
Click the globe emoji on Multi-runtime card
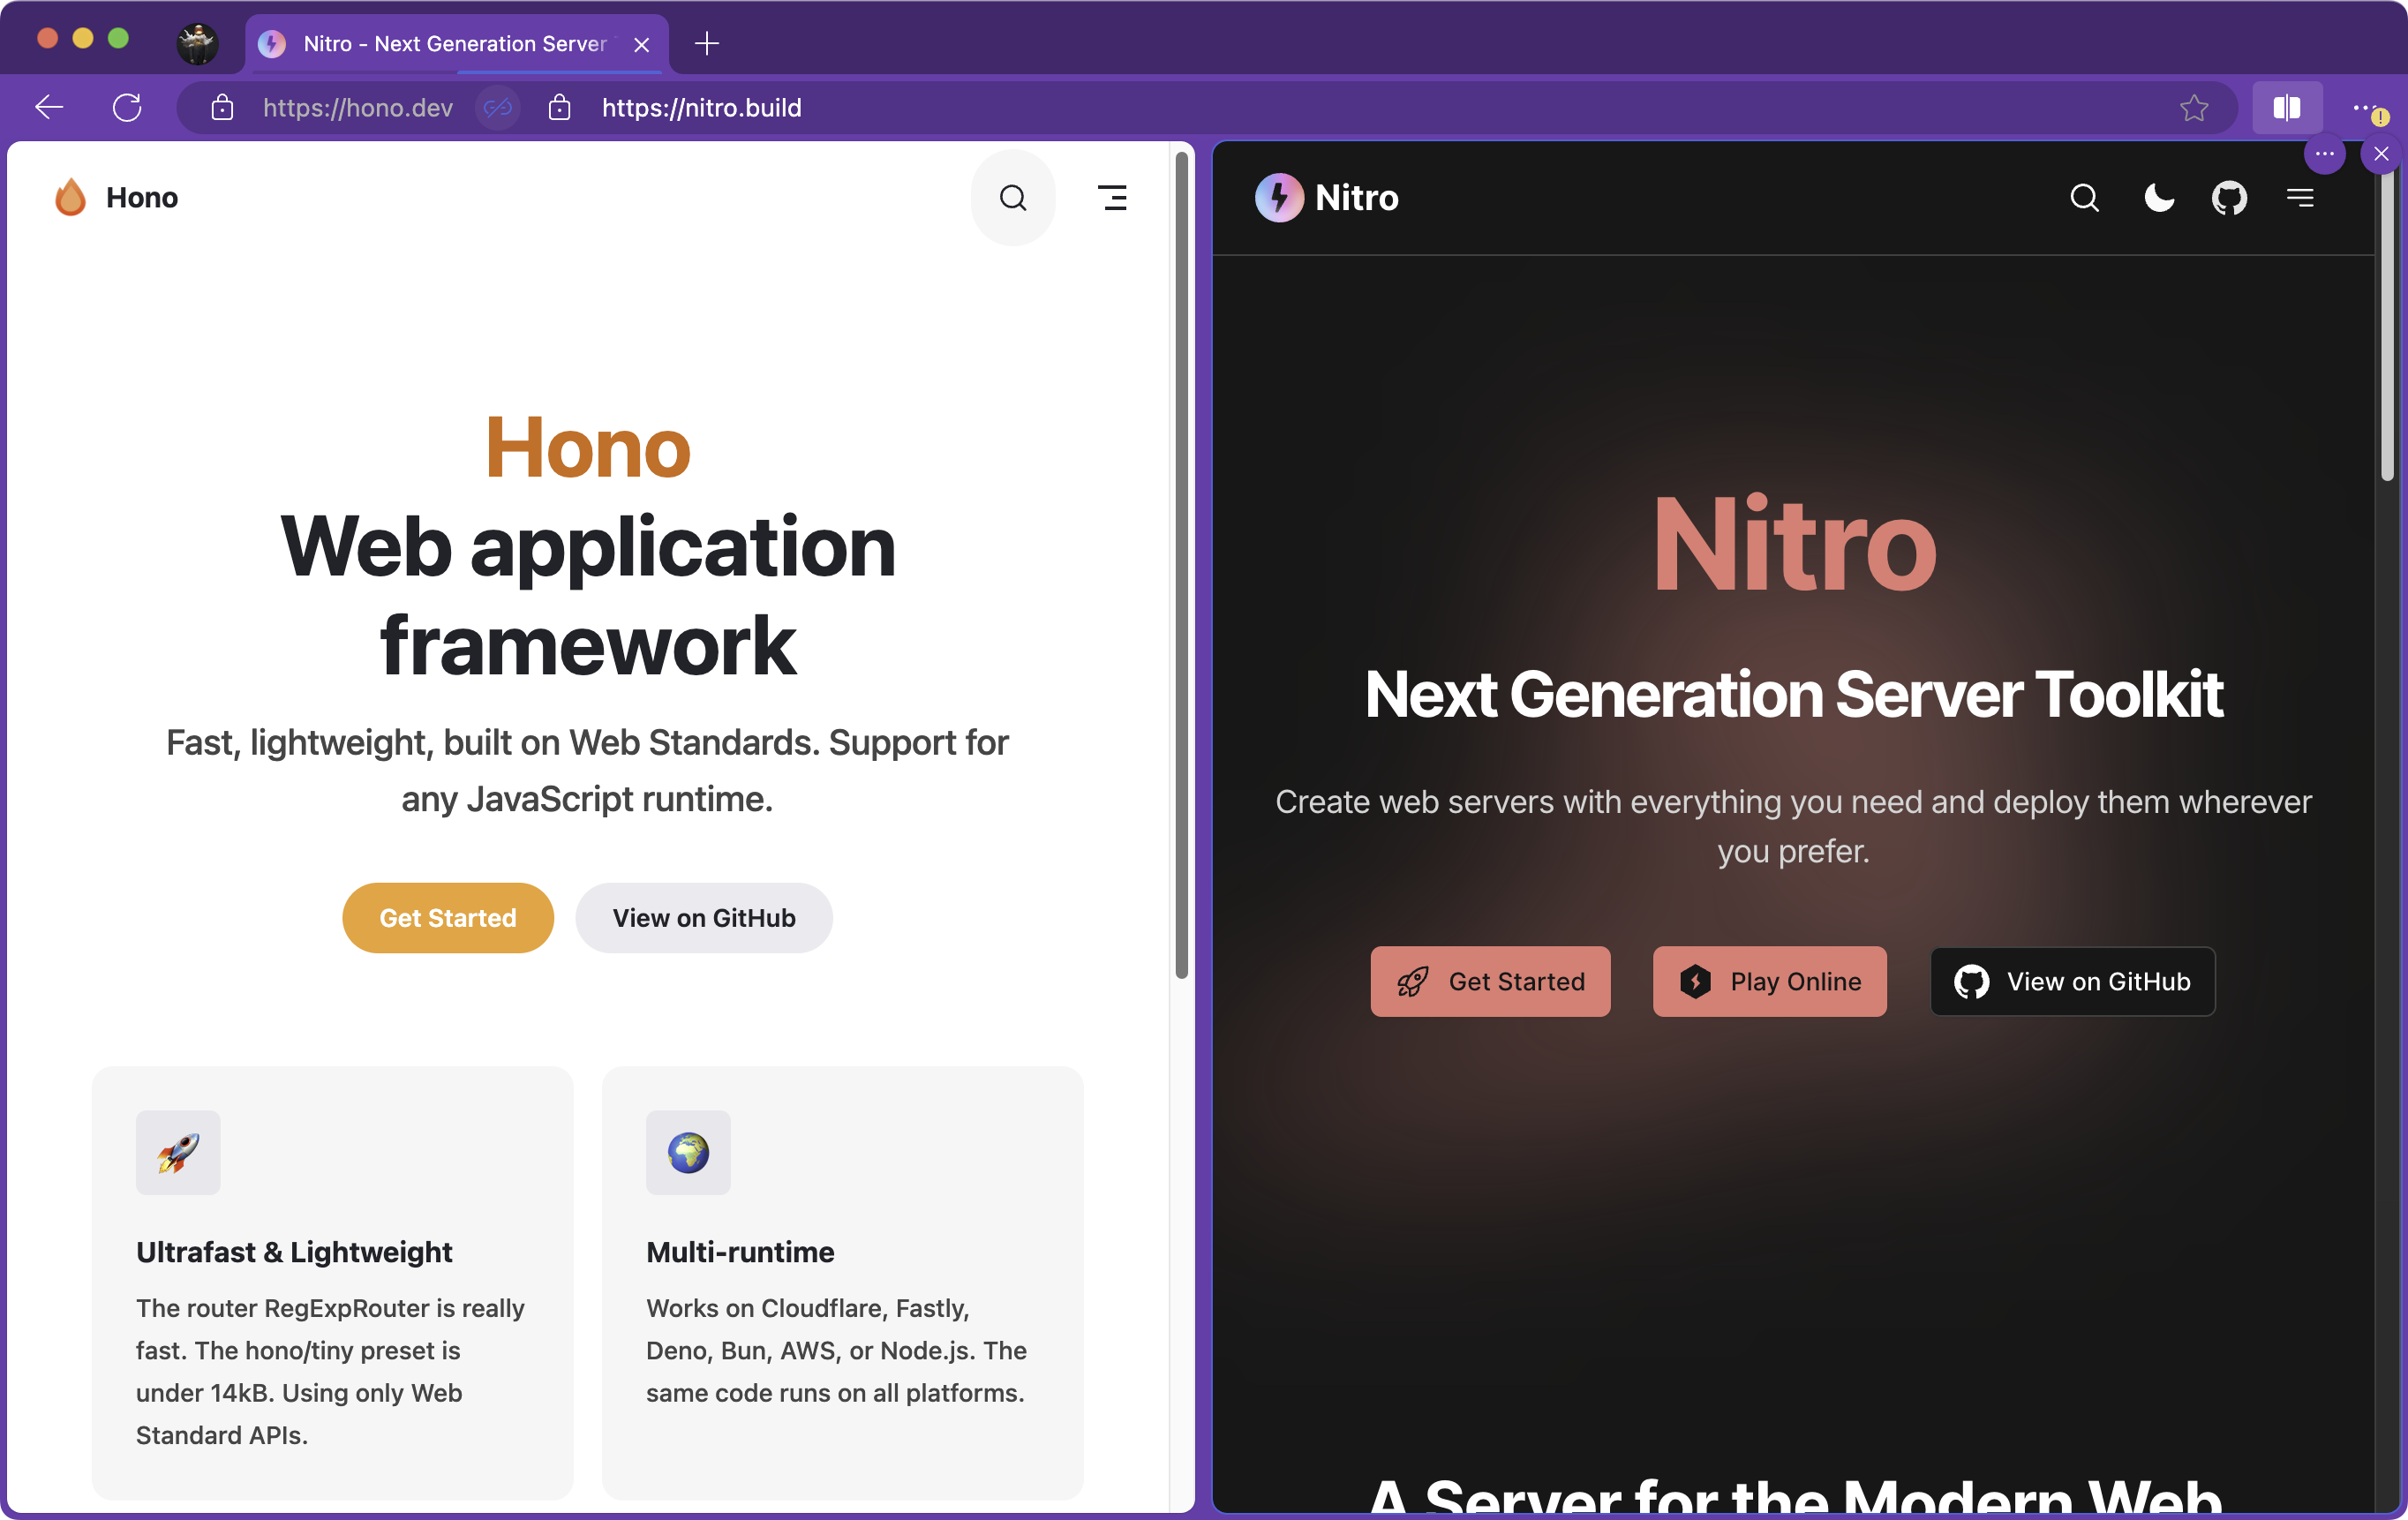(688, 1152)
